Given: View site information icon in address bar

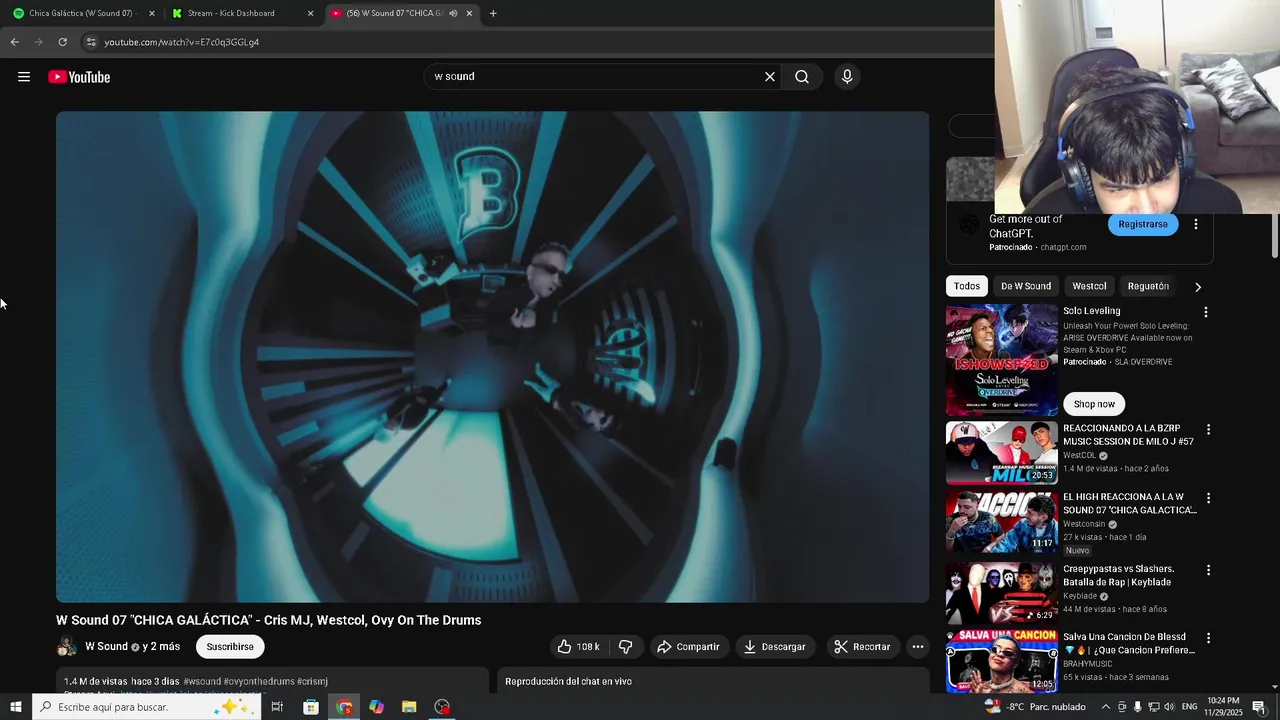Looking at the screenshot, I should point(91,42).
